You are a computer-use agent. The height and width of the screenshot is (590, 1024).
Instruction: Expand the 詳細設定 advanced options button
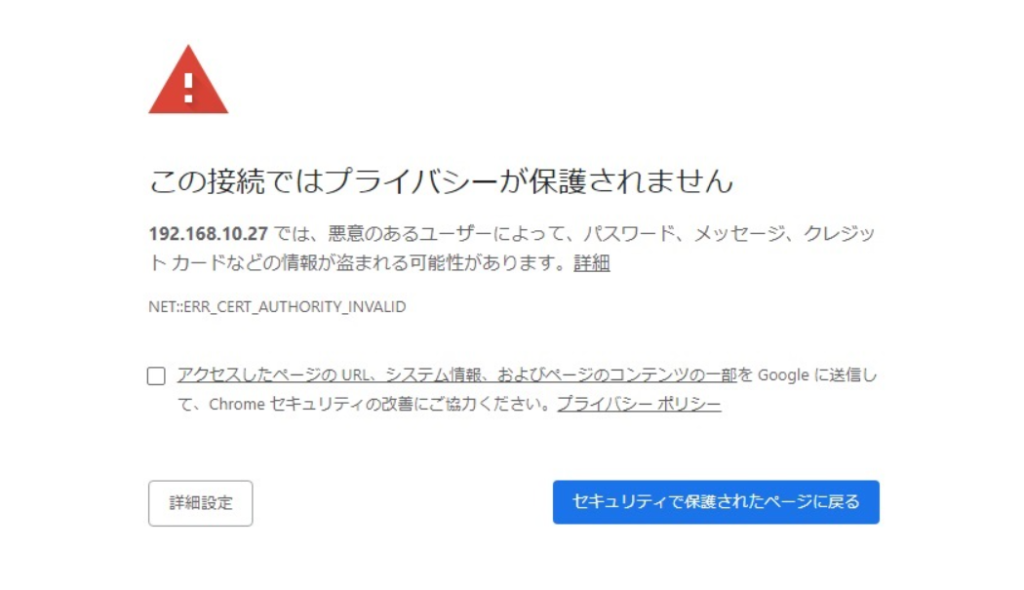point(200,503)
